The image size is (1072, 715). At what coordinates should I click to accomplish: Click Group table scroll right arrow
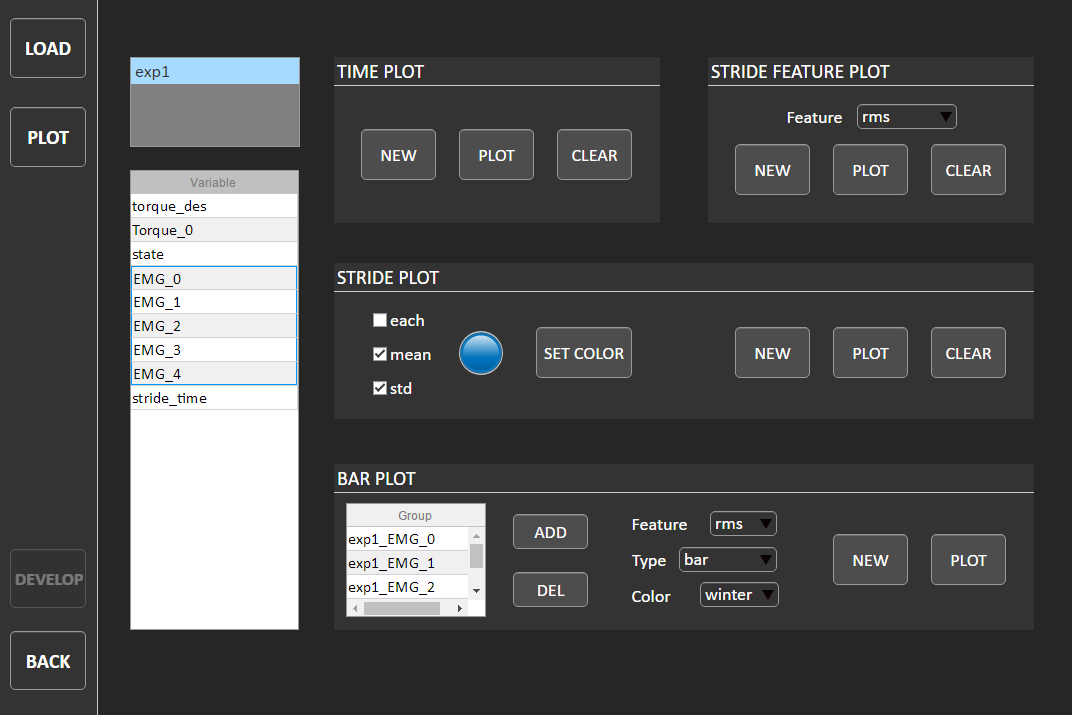tap(460, 608)
